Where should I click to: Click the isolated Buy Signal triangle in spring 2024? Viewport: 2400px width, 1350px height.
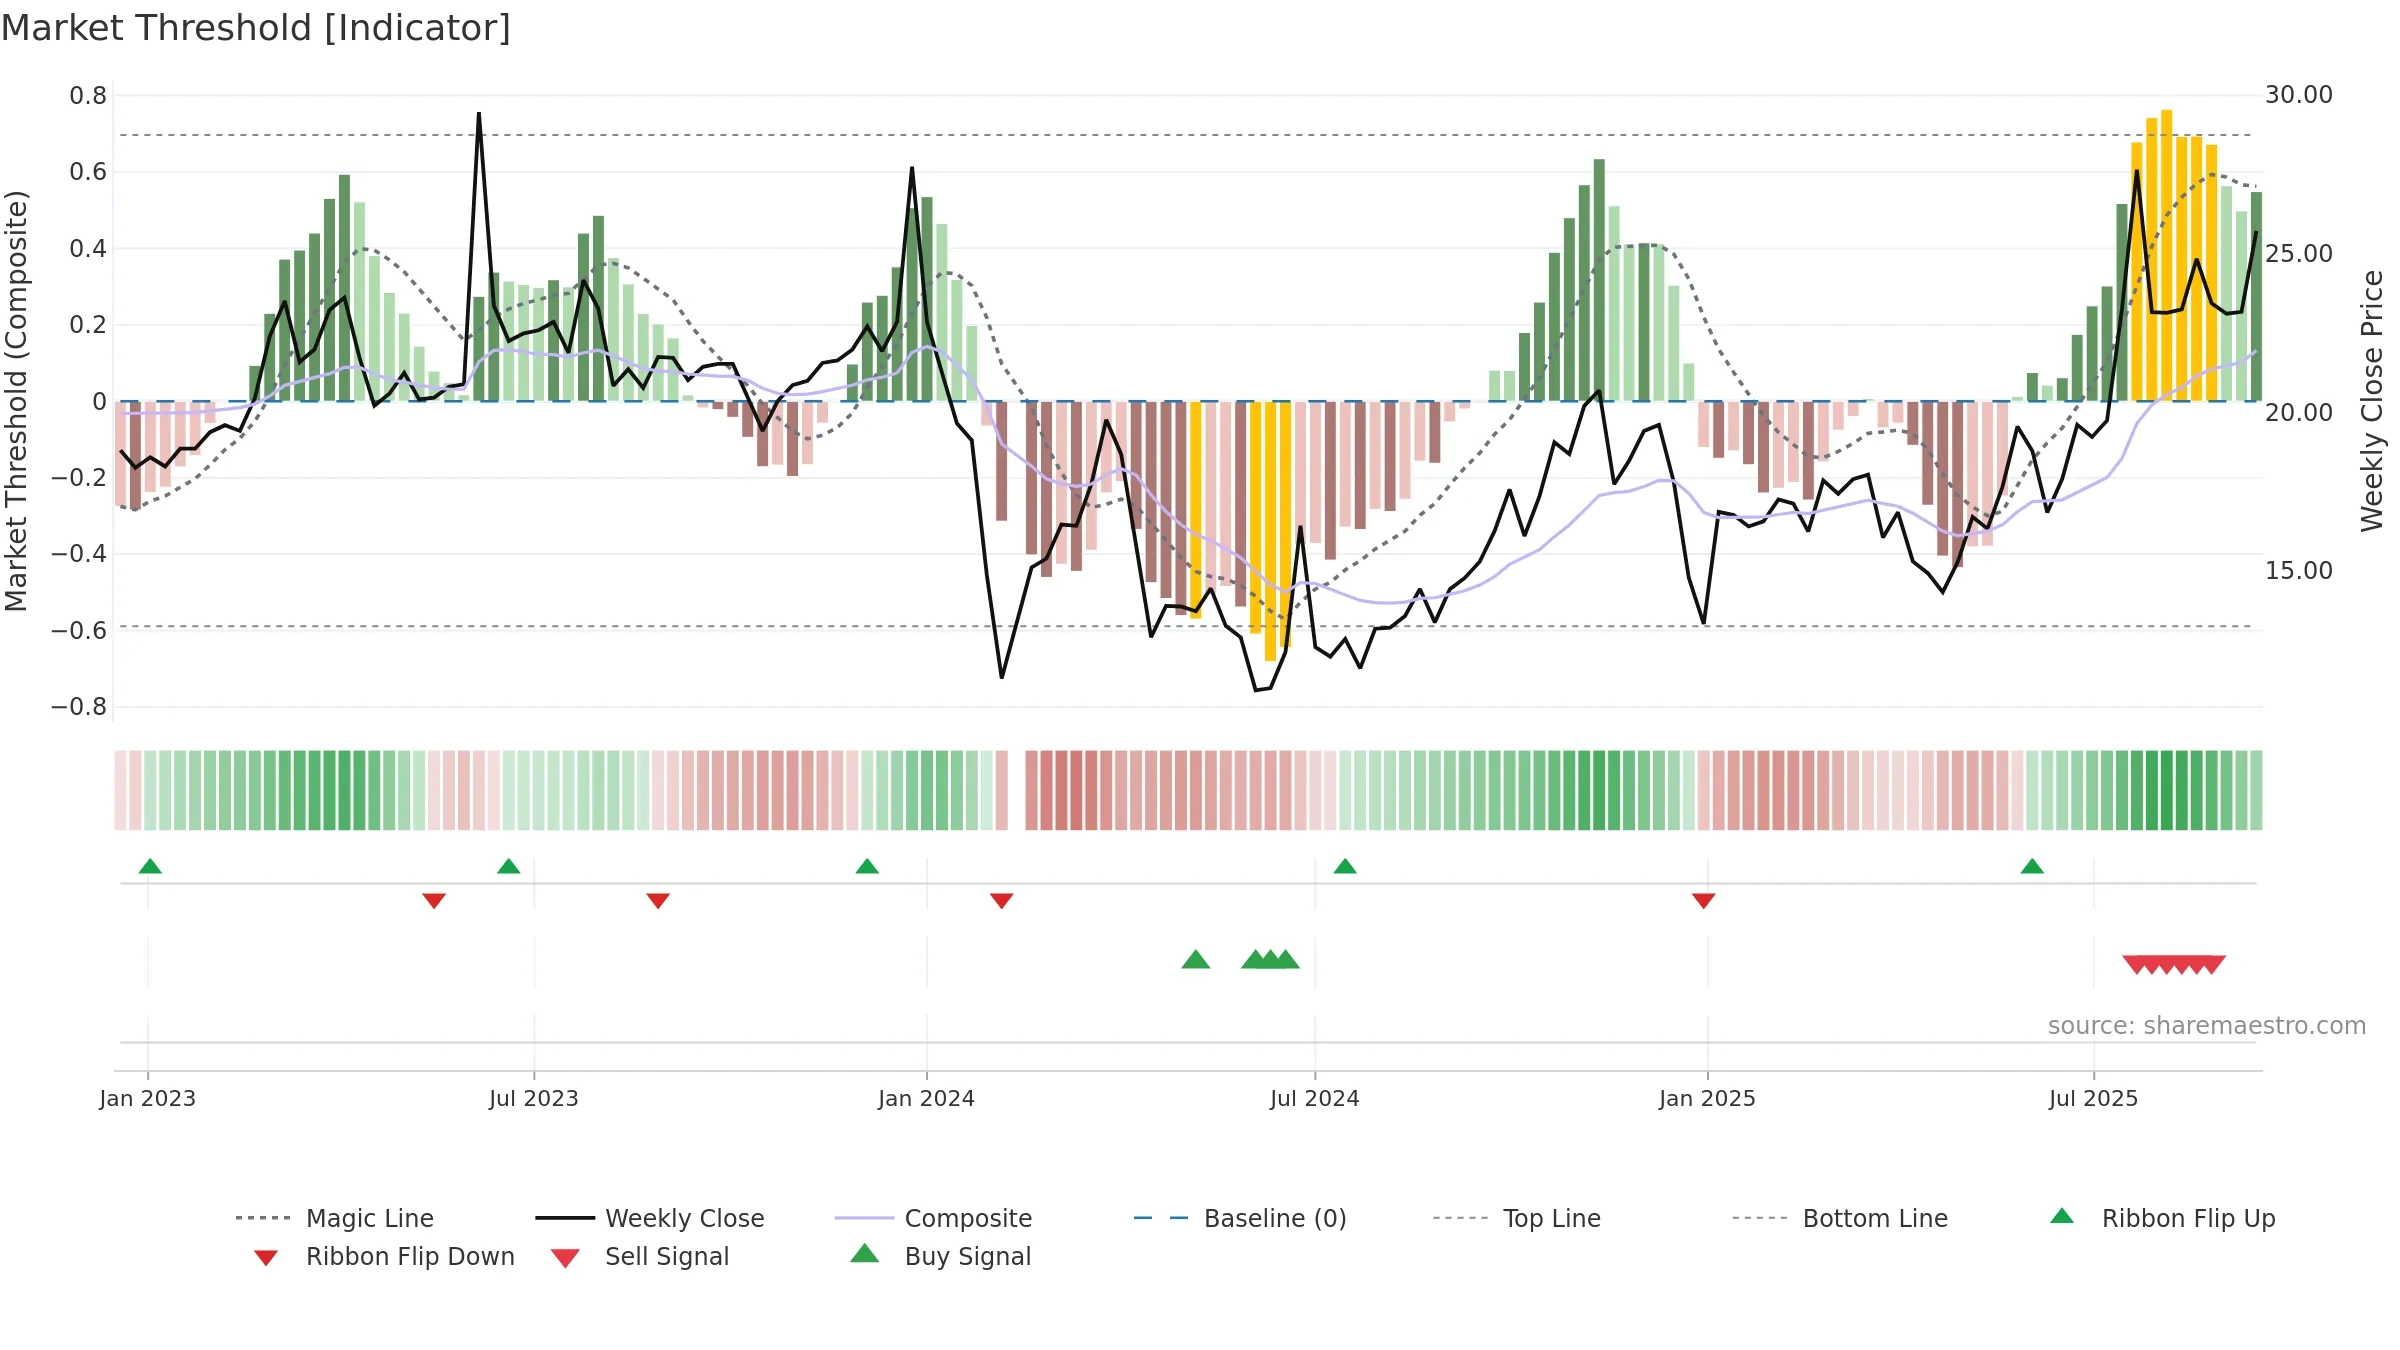(1196, 959)
